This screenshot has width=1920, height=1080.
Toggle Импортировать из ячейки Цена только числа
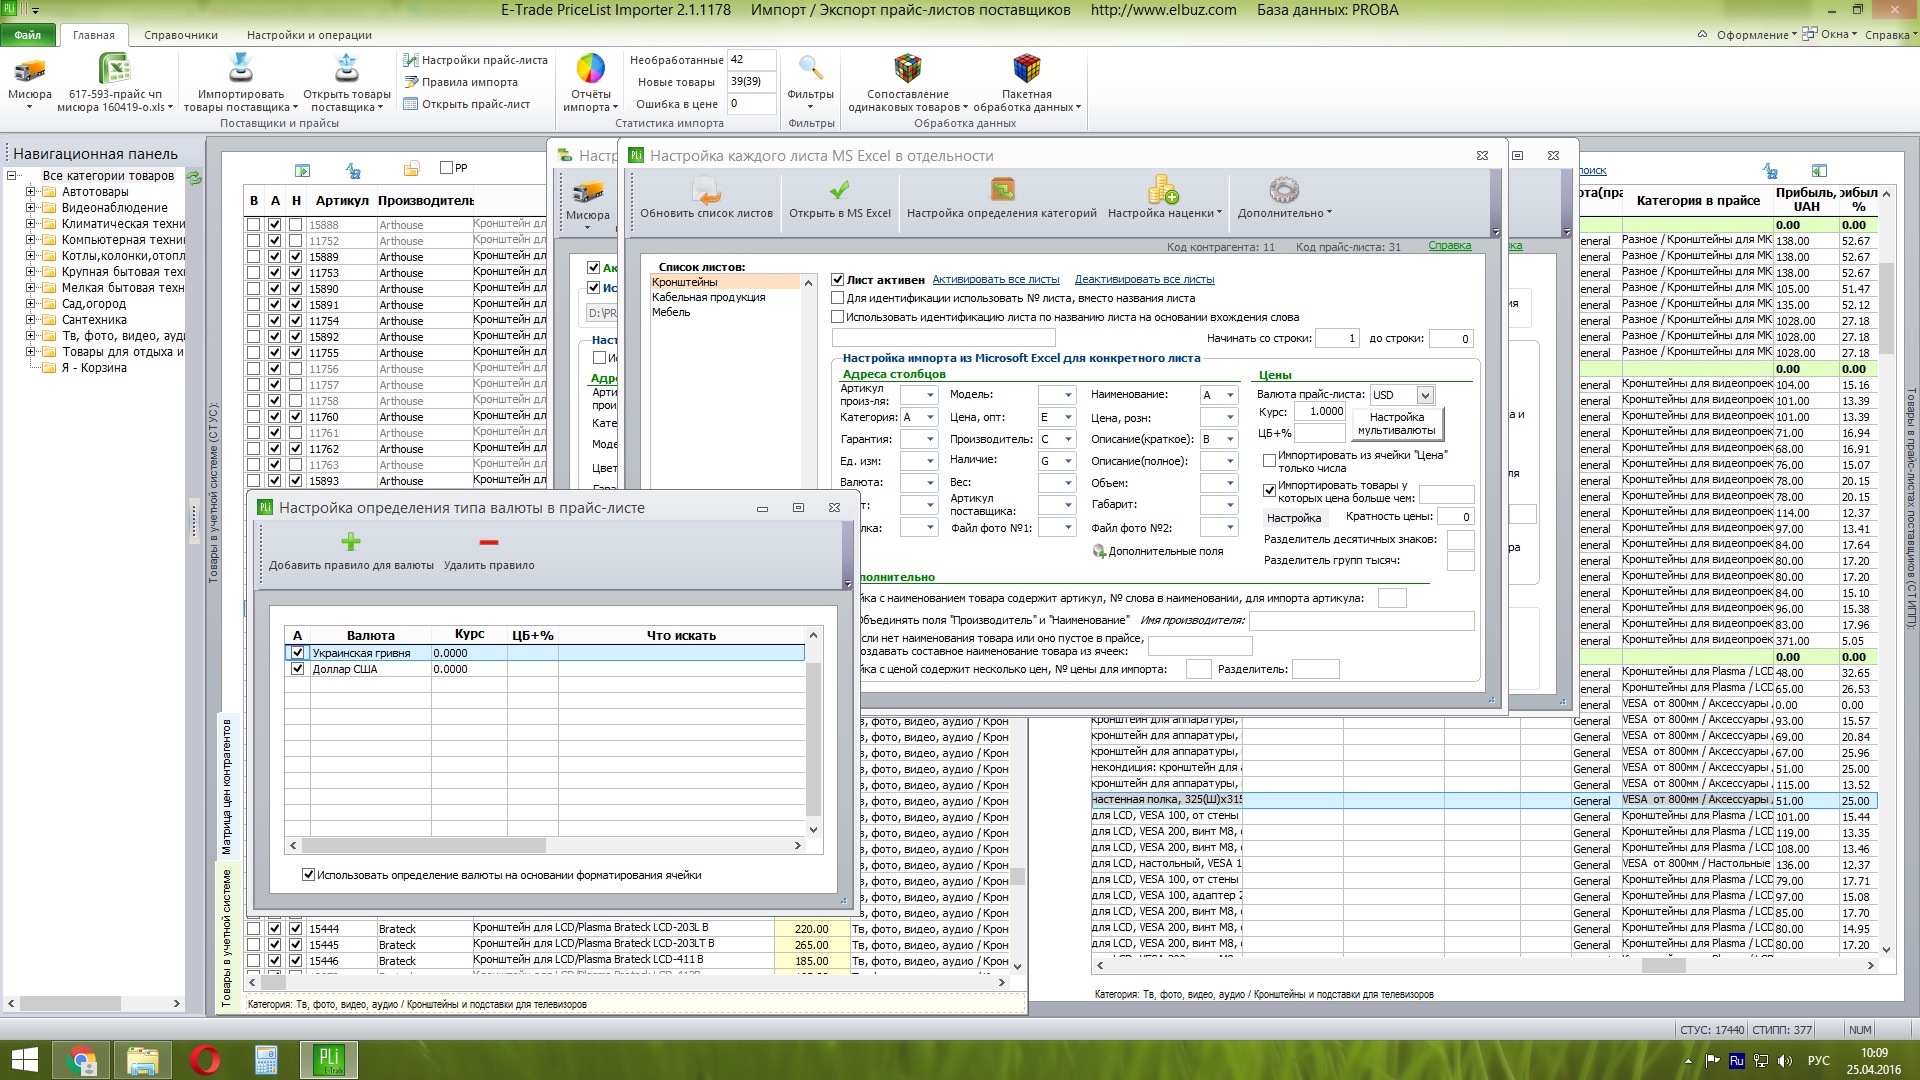pos(1270,461)
